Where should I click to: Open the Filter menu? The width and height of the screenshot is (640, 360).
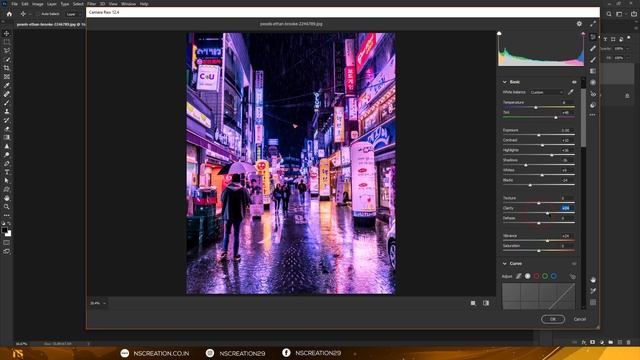point(92,4)
